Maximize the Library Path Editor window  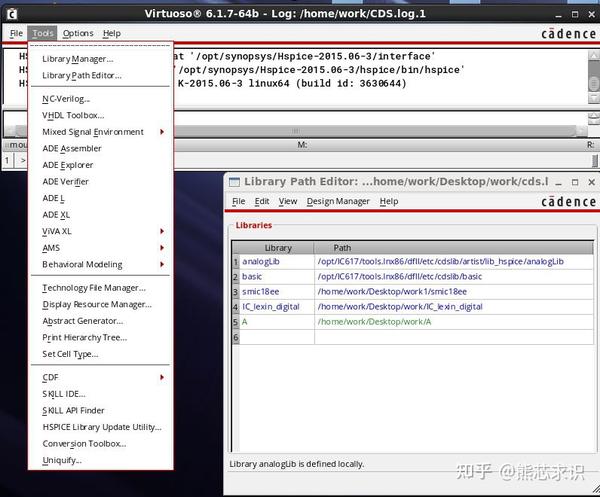coord(575,182)
